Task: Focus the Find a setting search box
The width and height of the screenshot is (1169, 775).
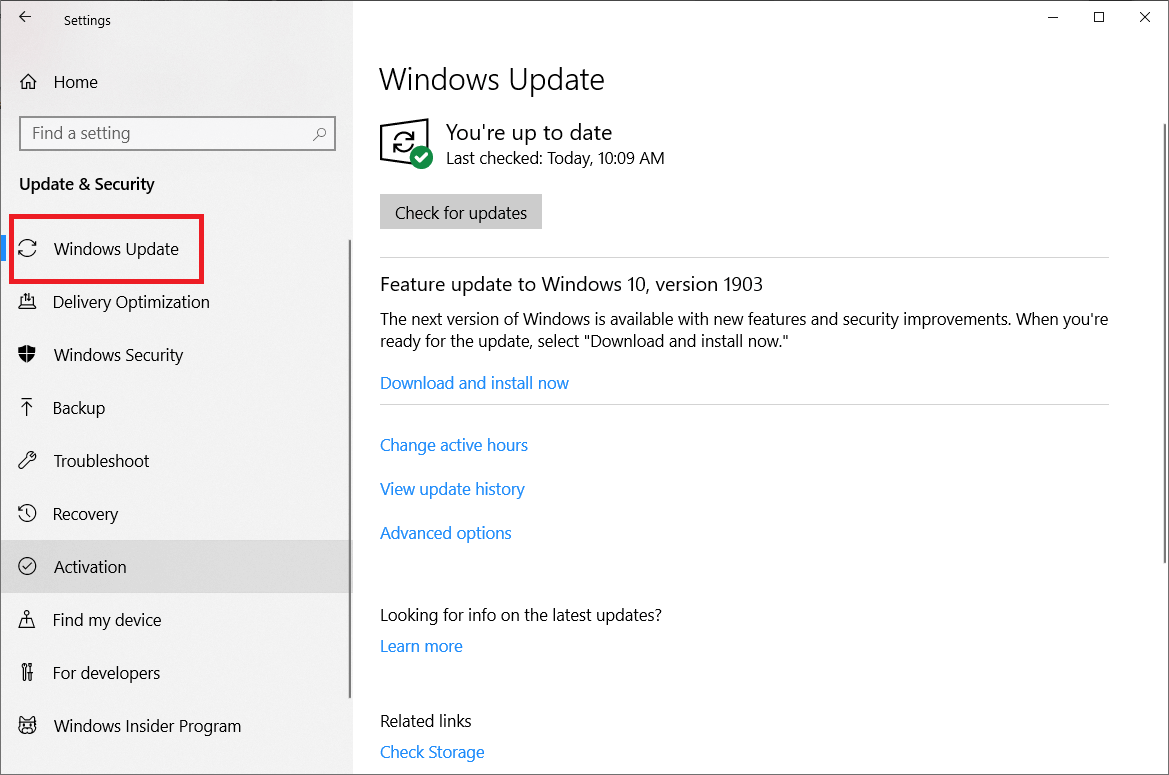Action: [x=177, y=133]
